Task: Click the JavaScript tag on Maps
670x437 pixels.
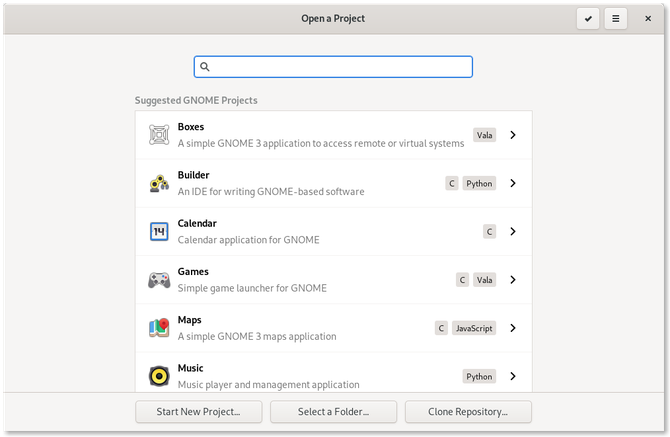Action: click(474, 328)
